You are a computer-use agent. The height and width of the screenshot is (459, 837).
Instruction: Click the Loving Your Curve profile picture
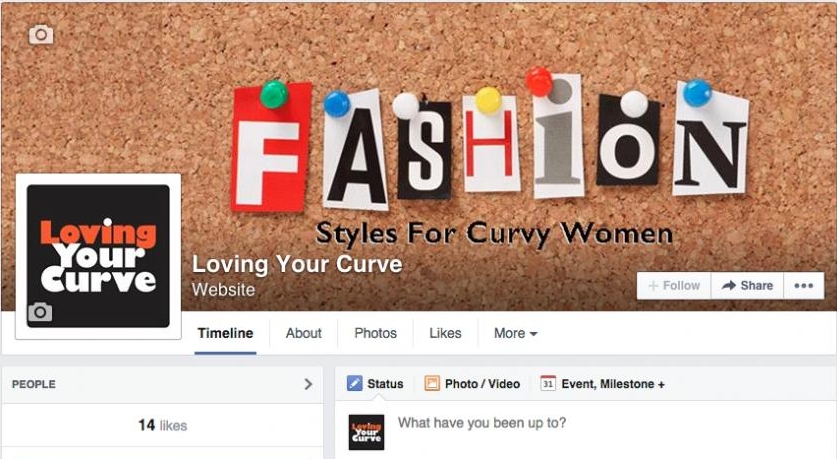click(x=98, y=256)
